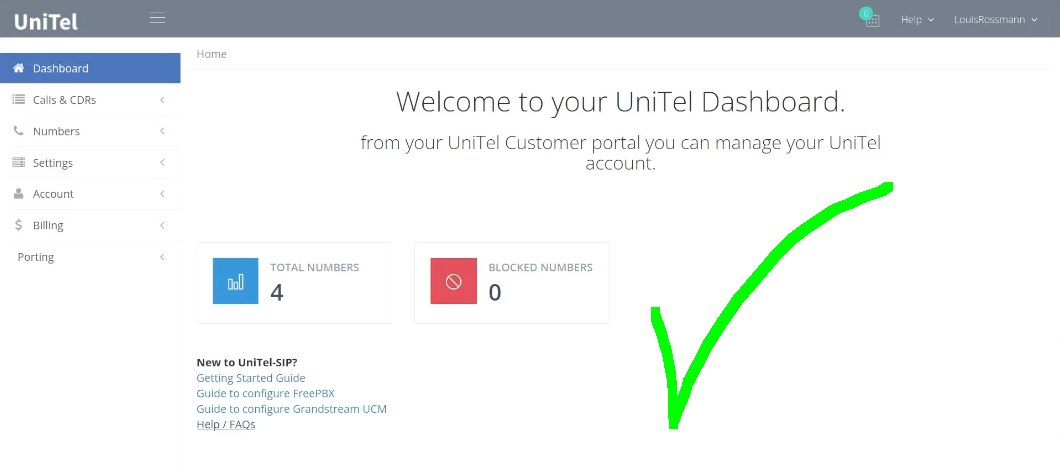
Task: Open the Help dropdown menu
Action: (x=917, y=20)
